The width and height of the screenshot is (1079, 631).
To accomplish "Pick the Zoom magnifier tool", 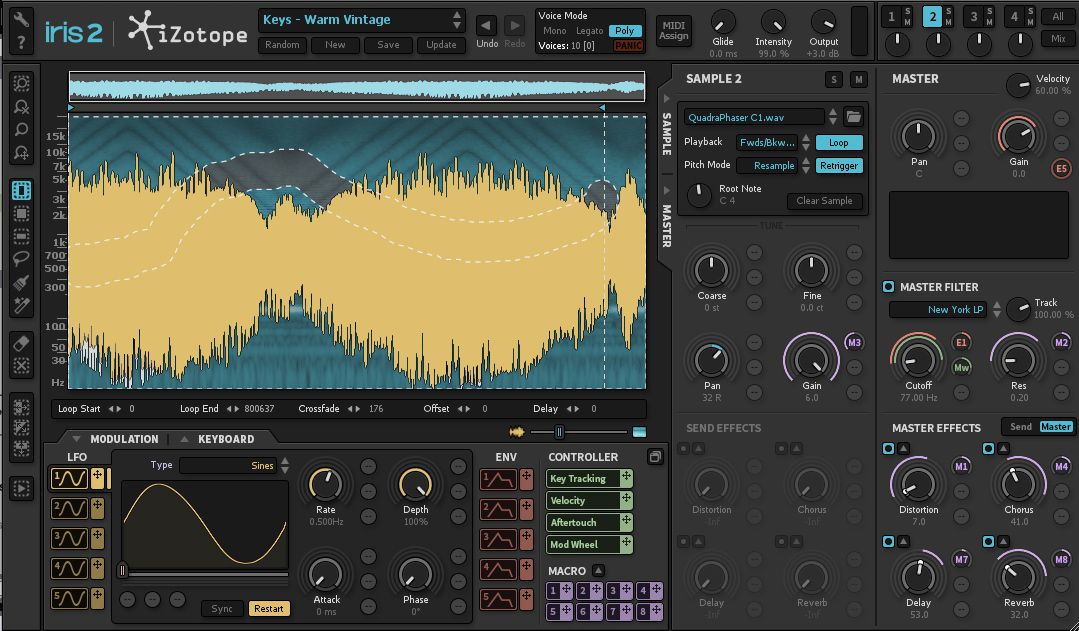I will [21, 129].
